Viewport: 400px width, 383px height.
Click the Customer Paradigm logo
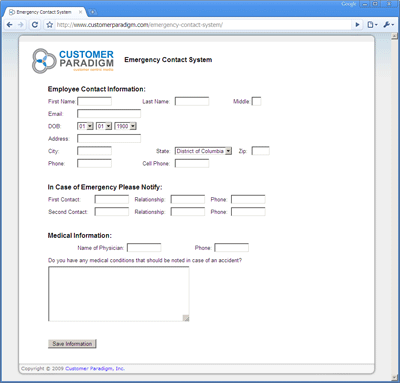pos(73,61)
